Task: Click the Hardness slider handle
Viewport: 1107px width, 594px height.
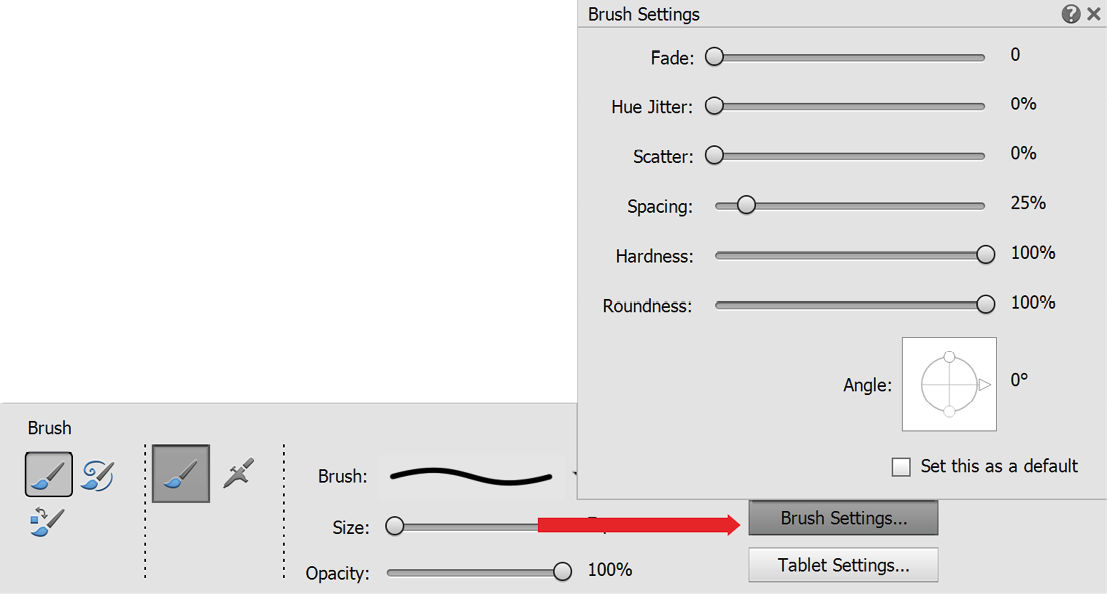Action: coord(986,254)
